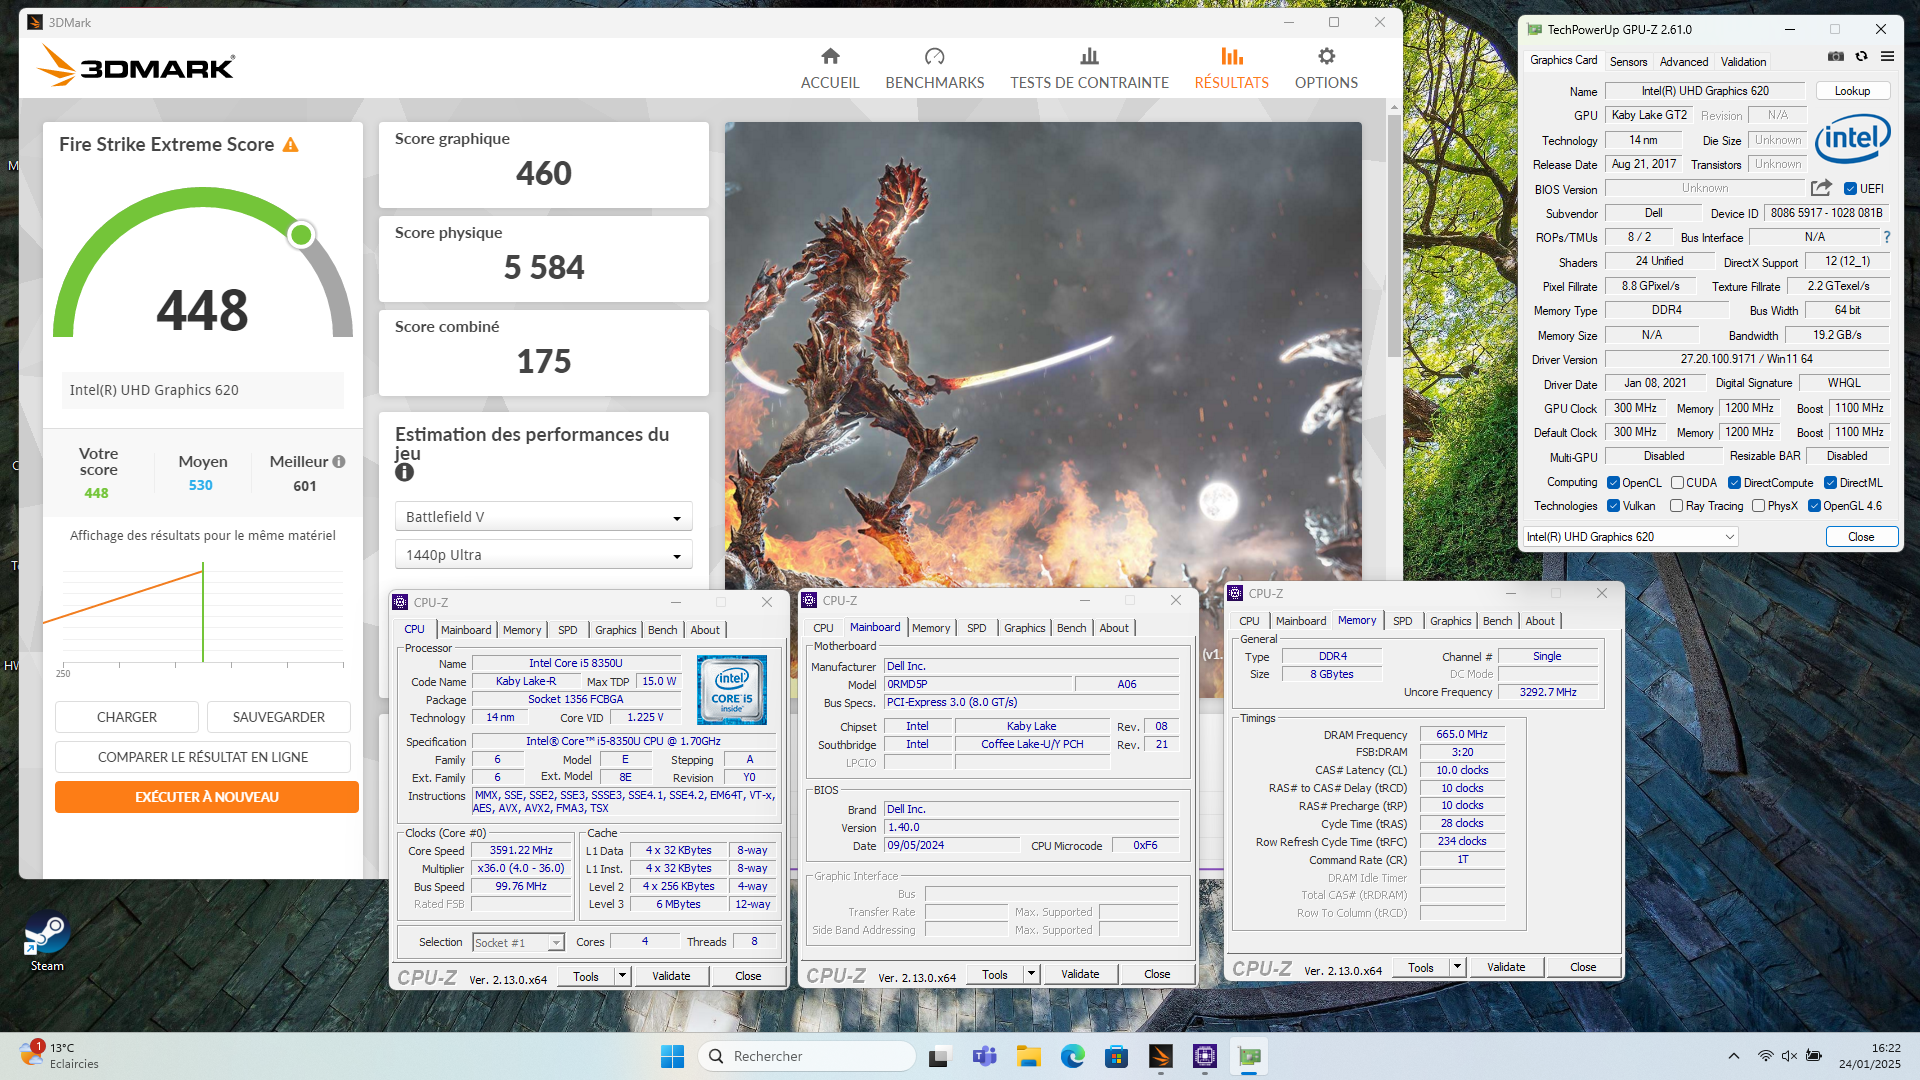Open Tests de contrainte chart icon
1920x1080 pixels.
[x=1089, y=56]
